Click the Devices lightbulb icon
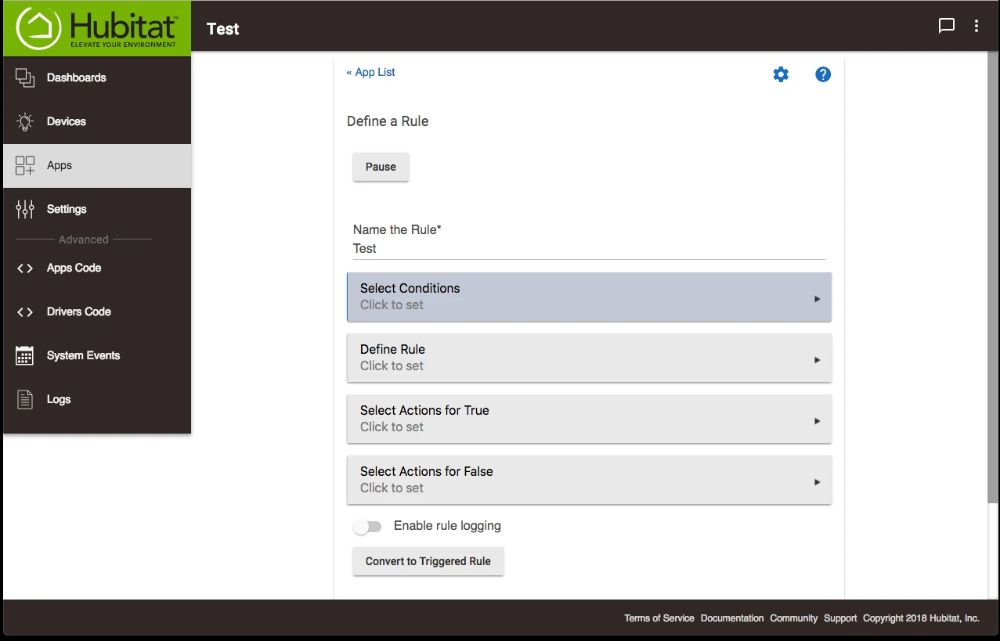The image size is (1000, 641). 25,122
